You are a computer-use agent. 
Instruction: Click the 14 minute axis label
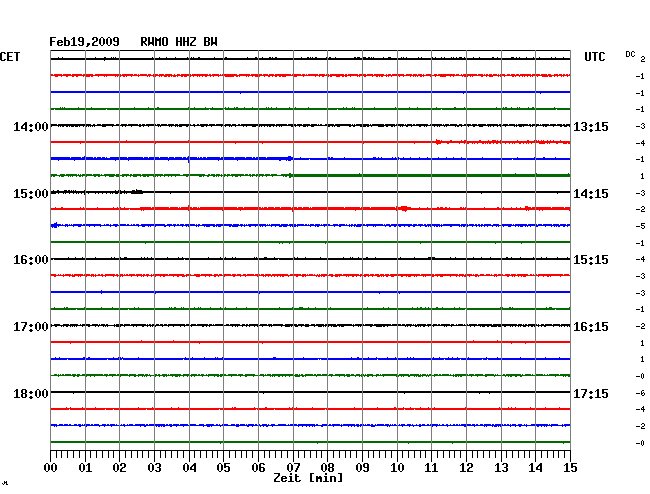[x=535, y=467]
